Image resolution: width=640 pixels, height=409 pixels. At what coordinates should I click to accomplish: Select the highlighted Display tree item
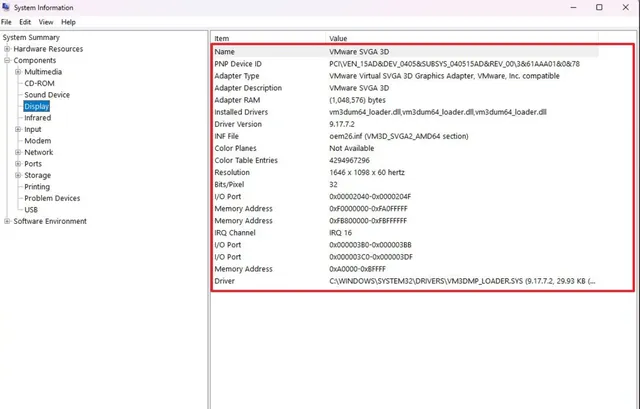37,107
